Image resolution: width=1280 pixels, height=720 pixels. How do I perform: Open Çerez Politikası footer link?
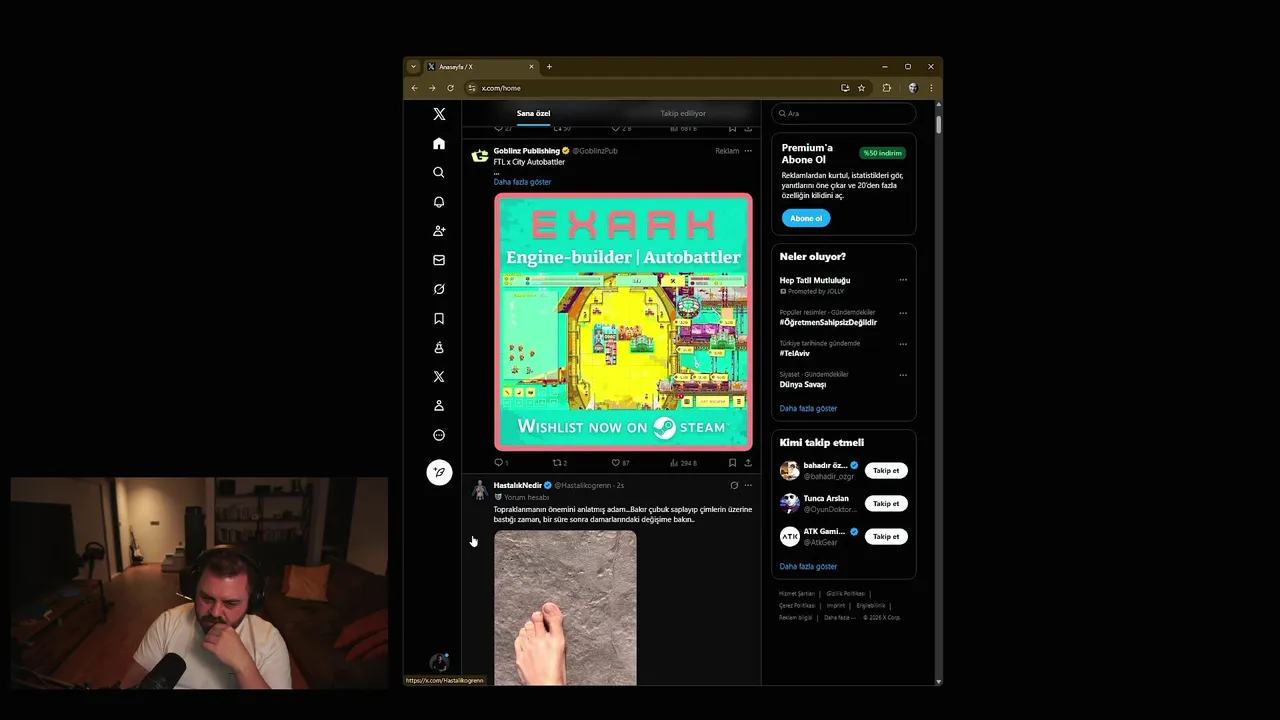[x=797, y=605]
